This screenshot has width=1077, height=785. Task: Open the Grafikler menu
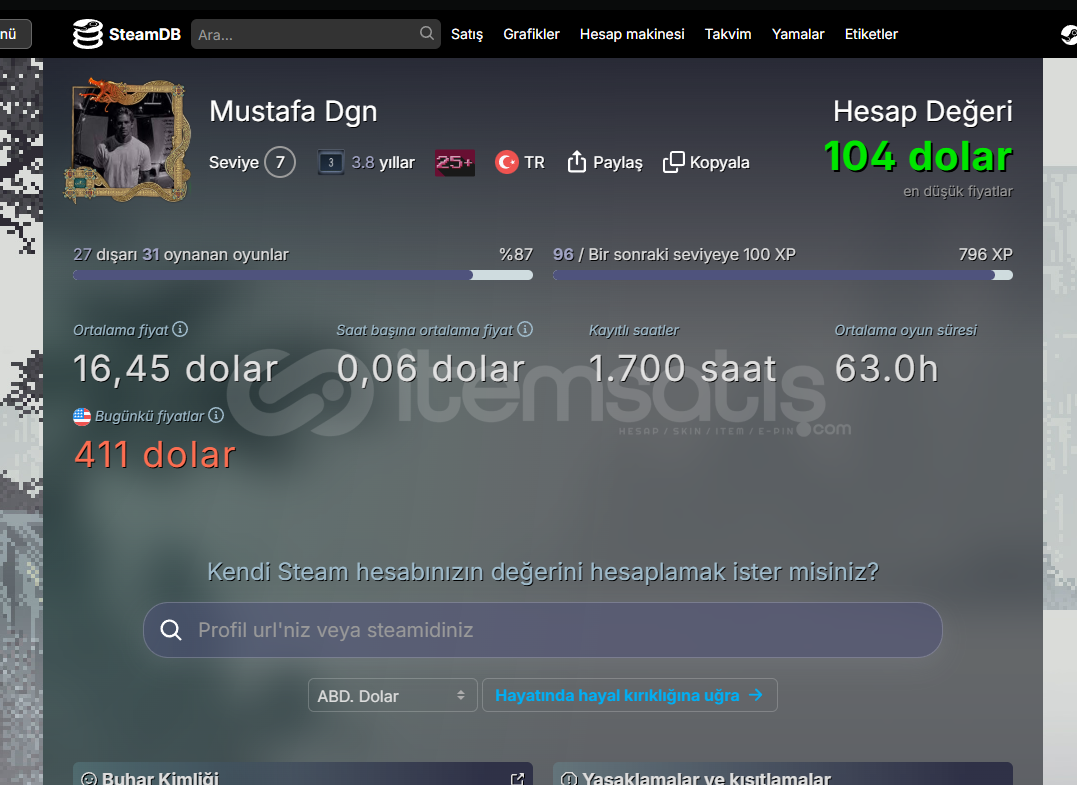pyautogui.click(x=531, y=34)
